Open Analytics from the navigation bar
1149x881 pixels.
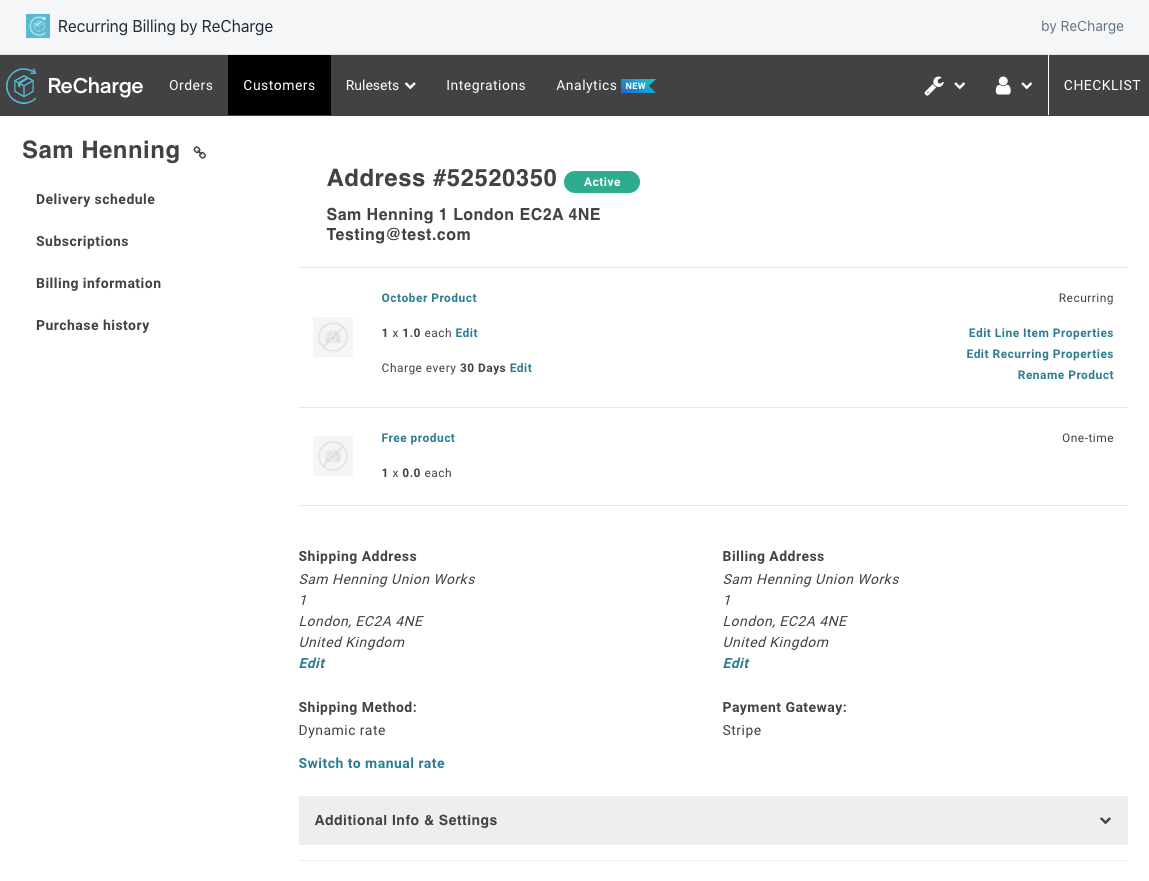point(586,86)
